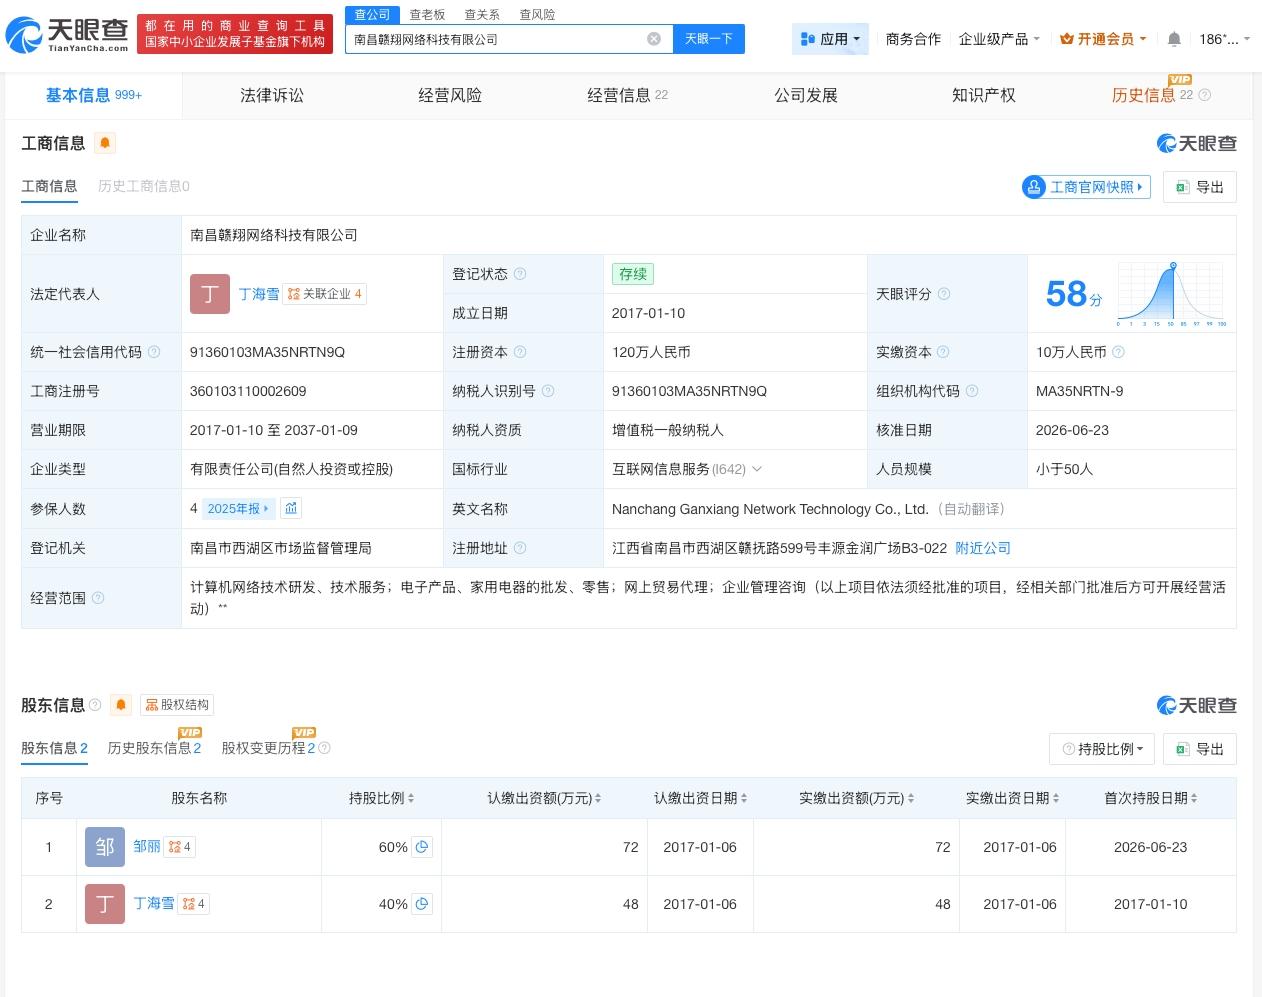Viewport: 1262px width, 997px height.
Task: Open help for 天眼评分
Action: (944, 294)
